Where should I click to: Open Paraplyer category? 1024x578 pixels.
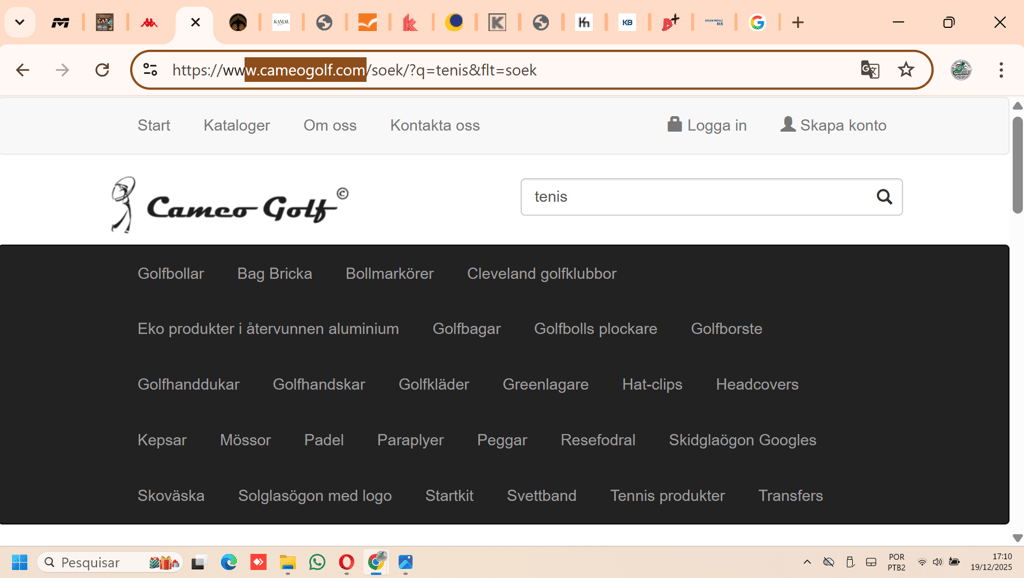410,440
